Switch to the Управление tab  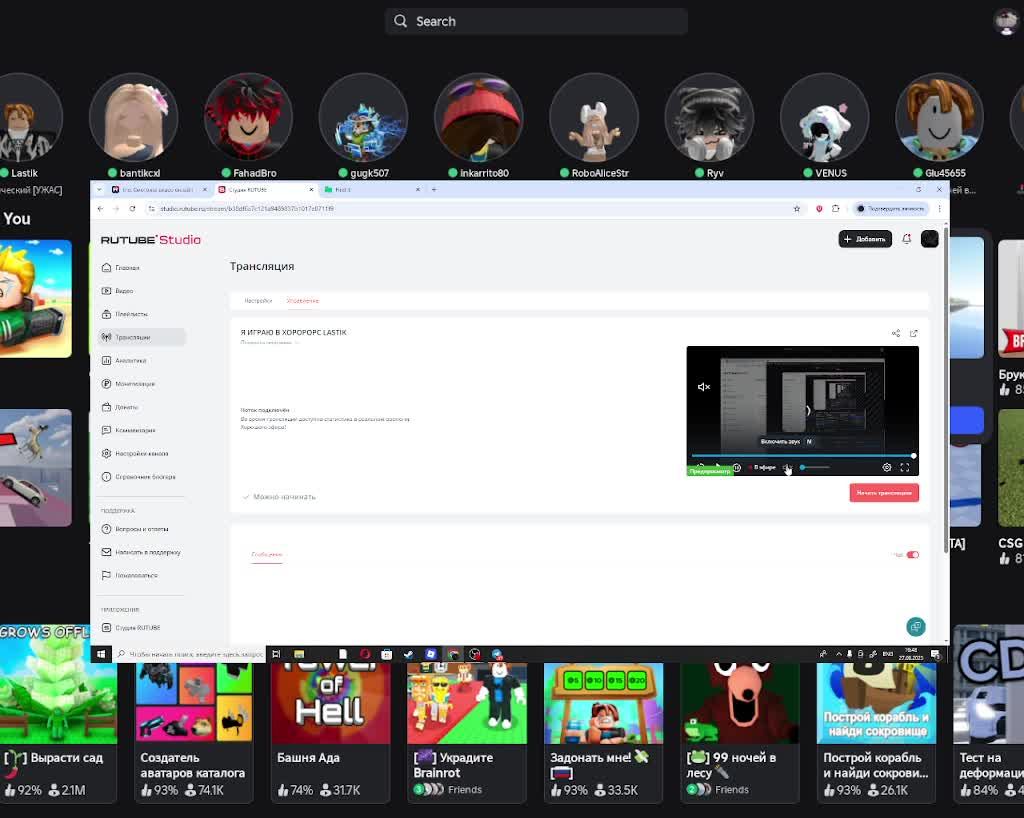click(x=302, y=301)
